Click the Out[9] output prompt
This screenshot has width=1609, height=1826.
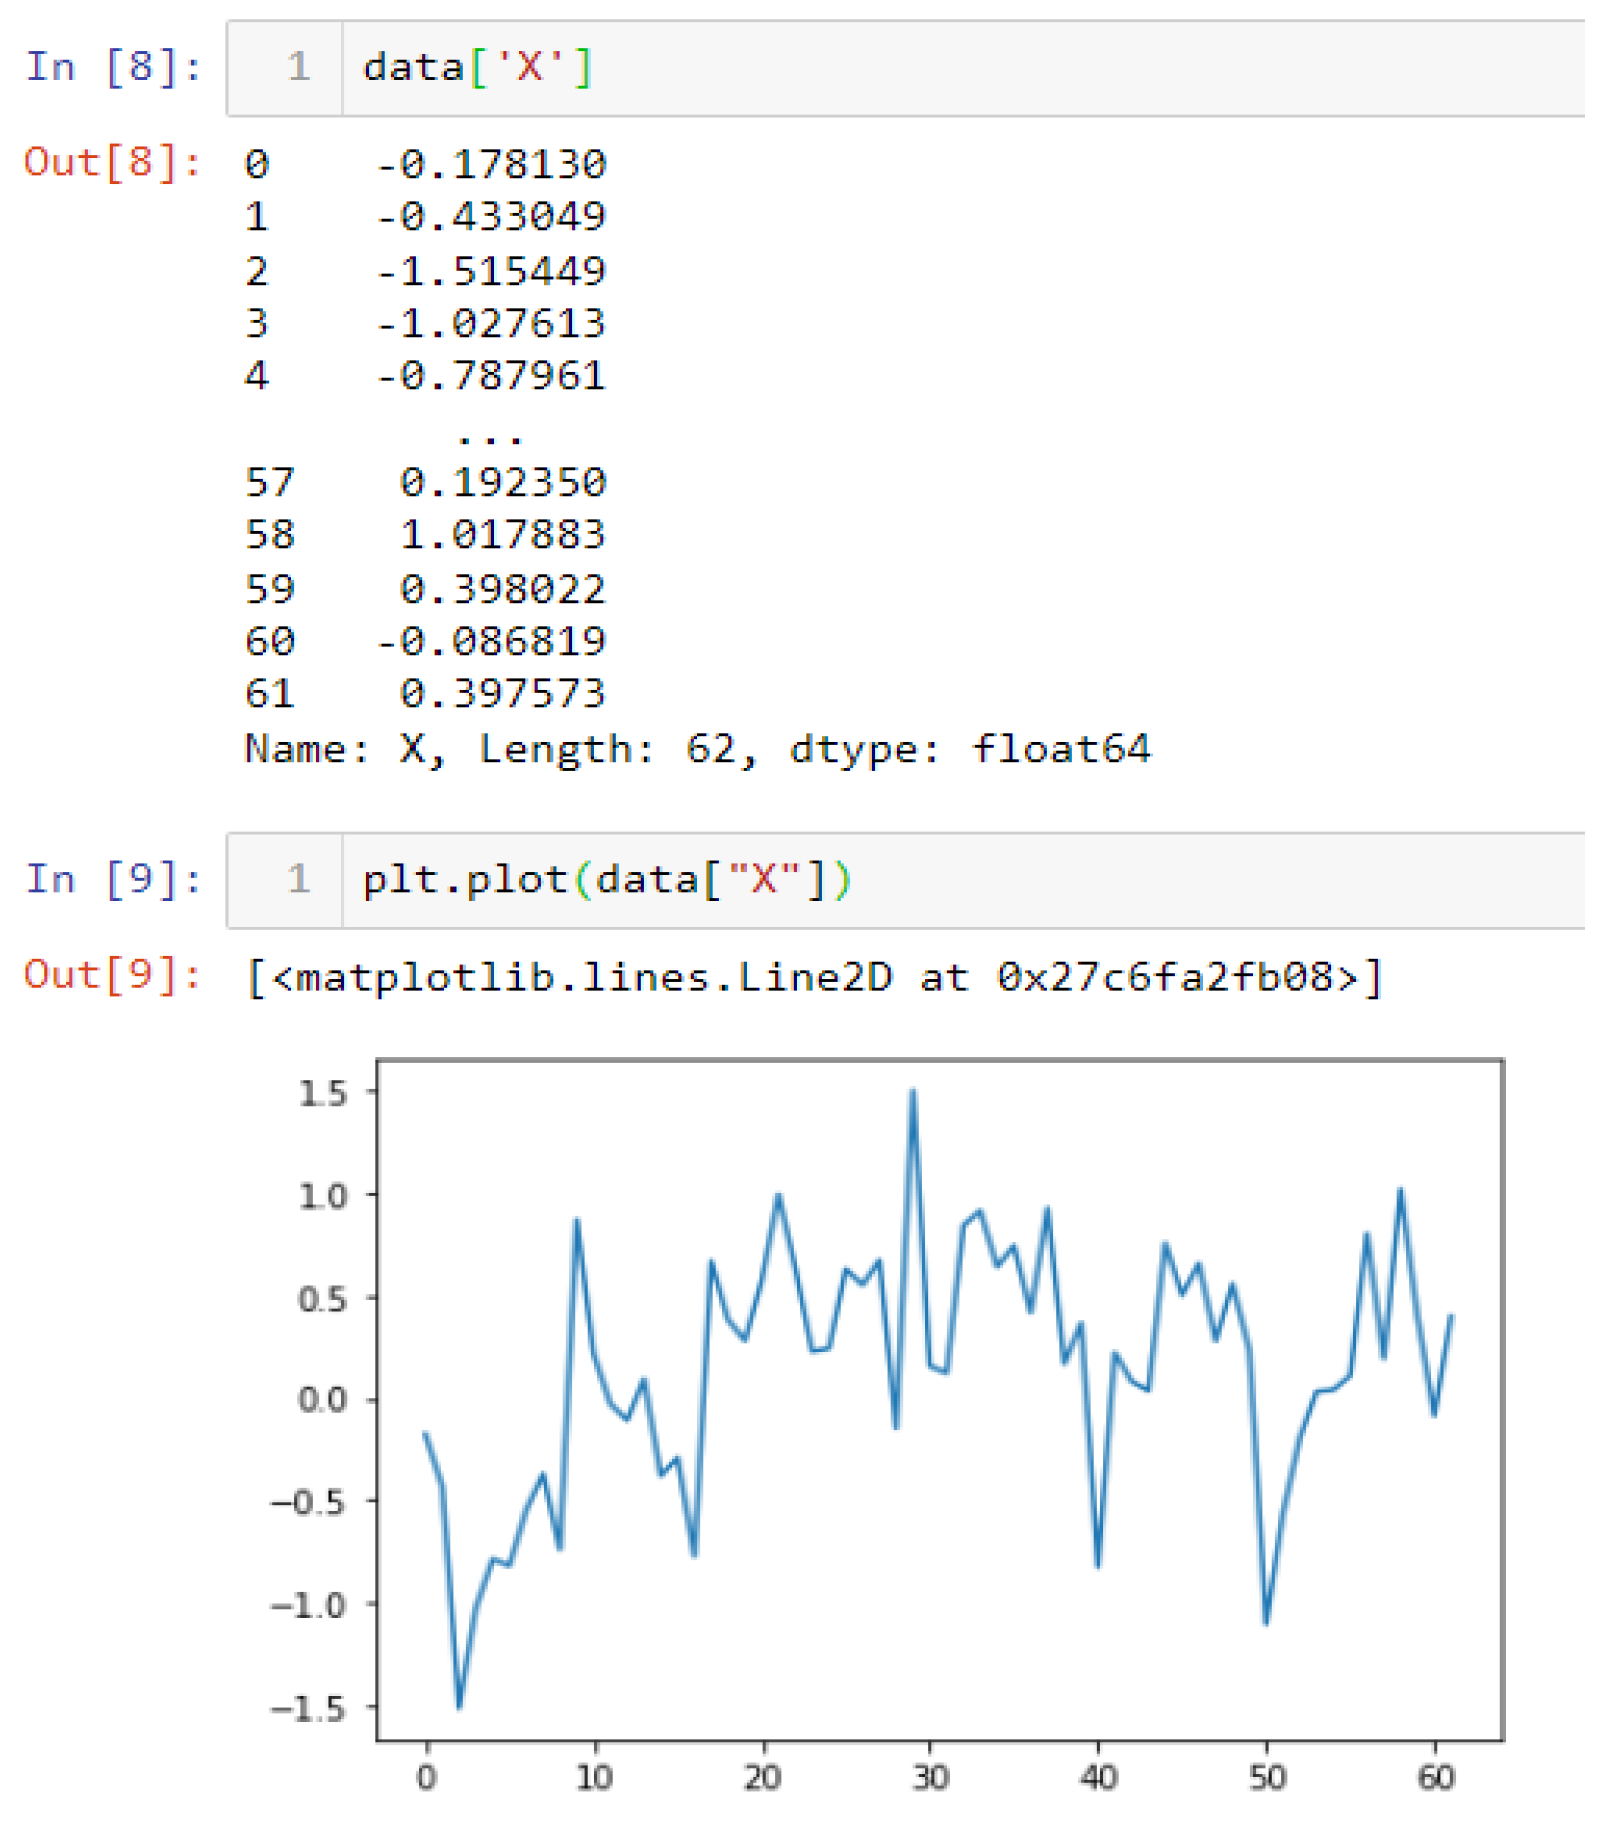coord(112,975)
